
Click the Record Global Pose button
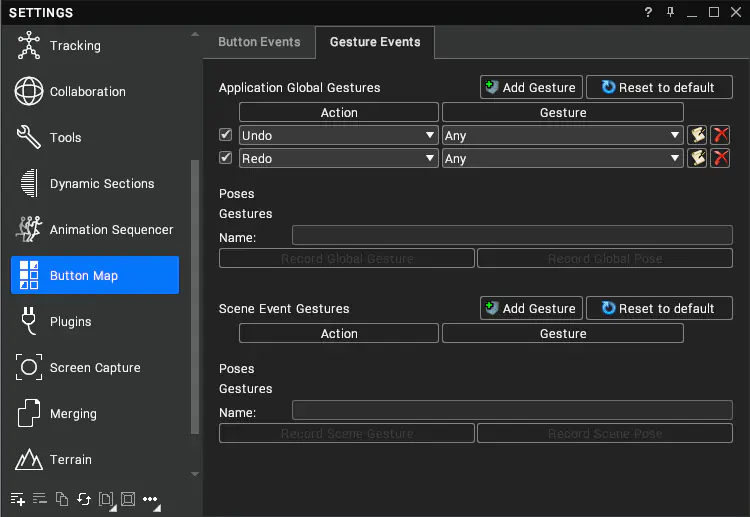point(605,258)
